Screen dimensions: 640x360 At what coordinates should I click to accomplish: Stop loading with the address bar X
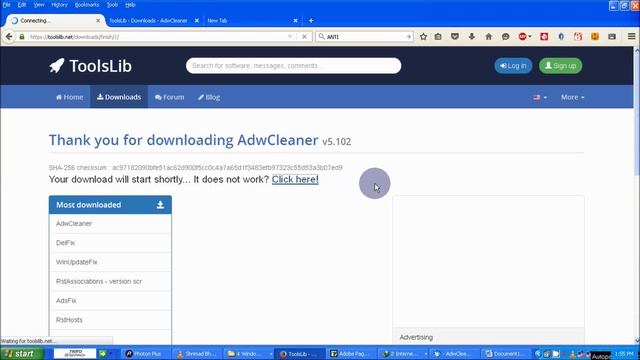click(x=304, y=37)
